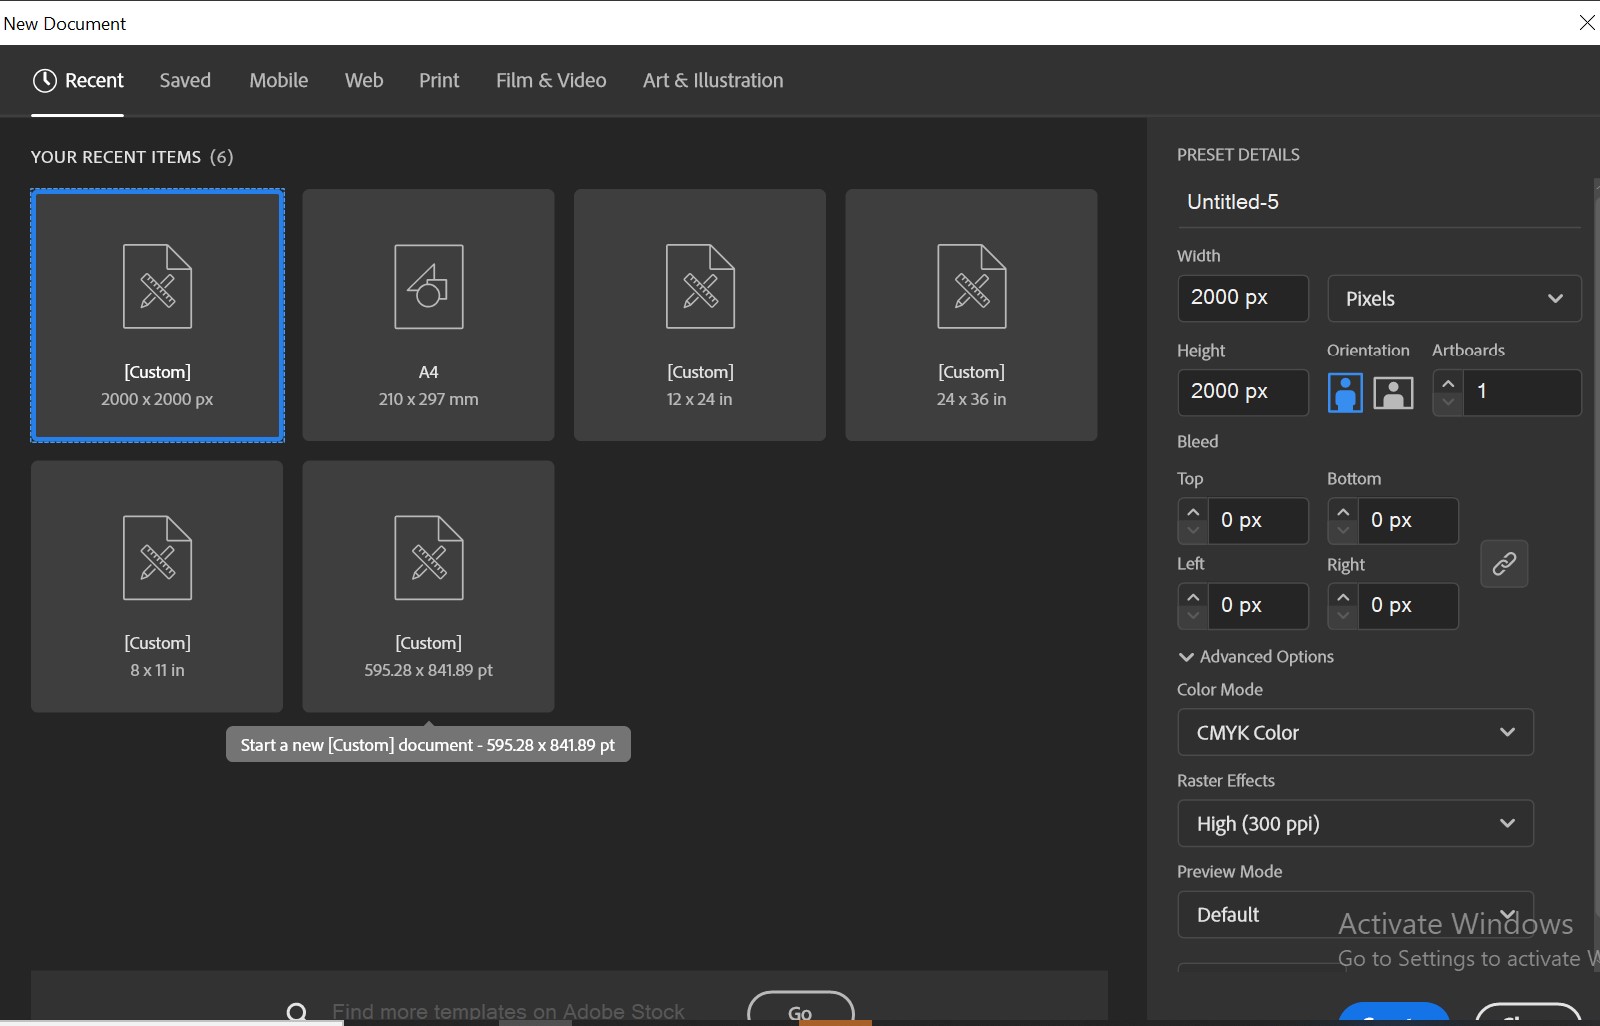Screen dimensions: 1600x1026
Task: Click the Artboards number field
Action: (x=1522, y=392)
